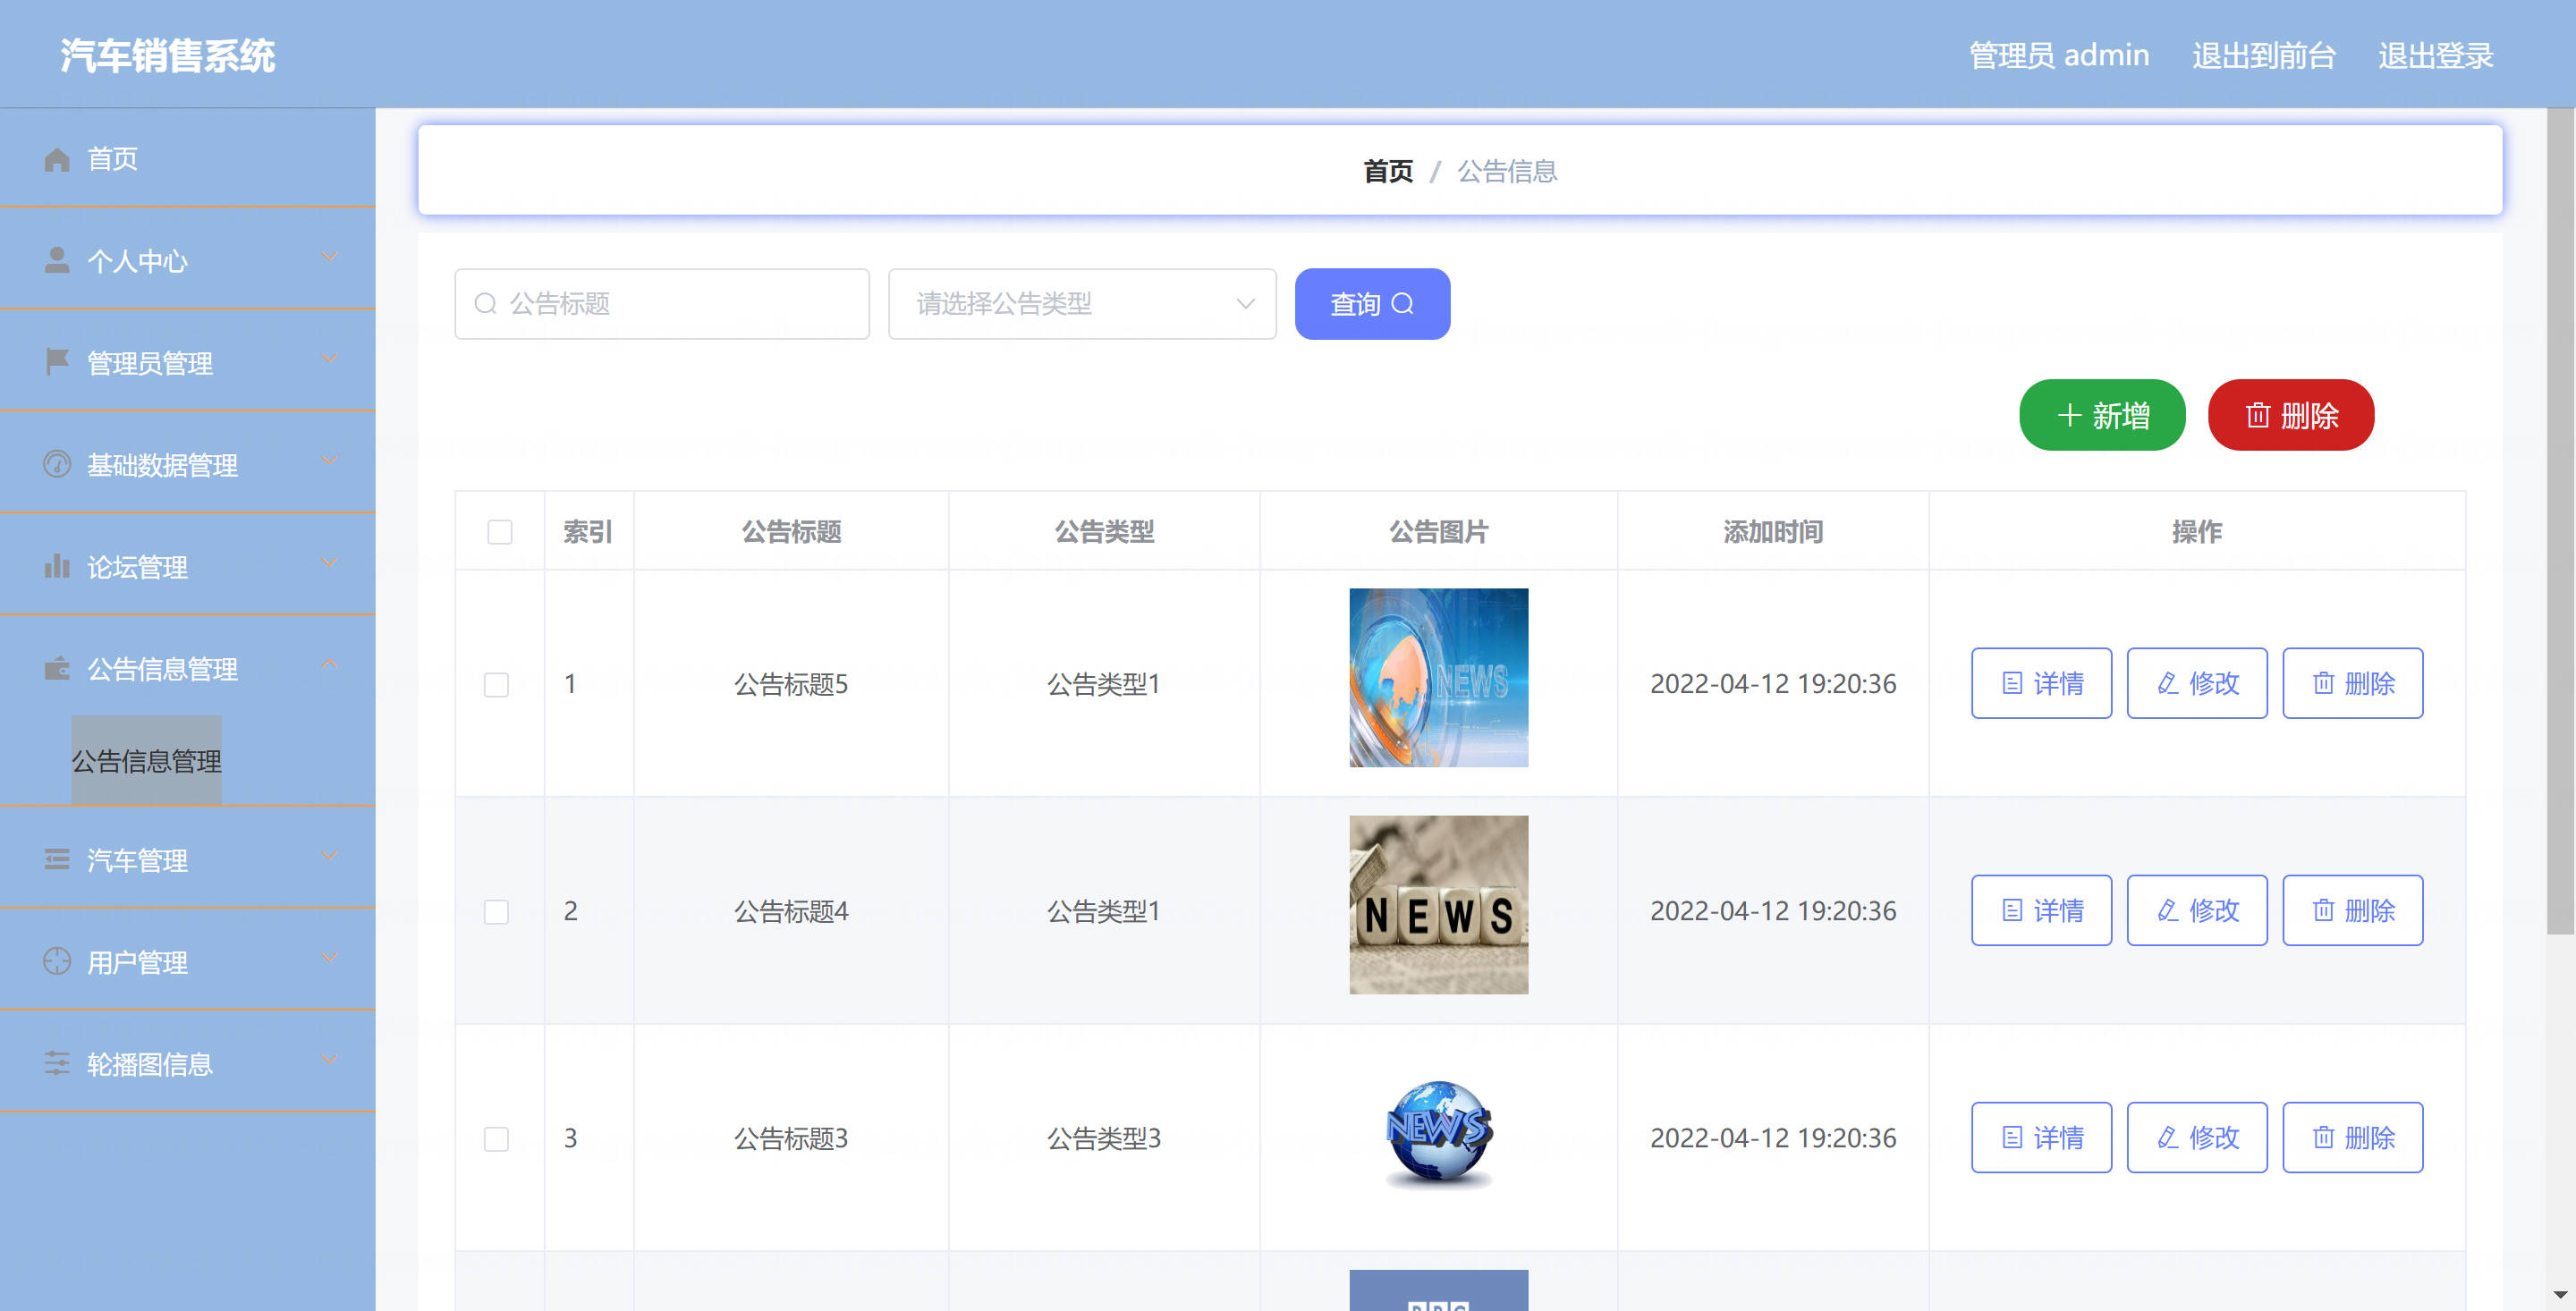The width and height of the screenshot is (2576, 1311).
Task: Toggle the select-all checkbox in table header
Action: click(500, 532)
